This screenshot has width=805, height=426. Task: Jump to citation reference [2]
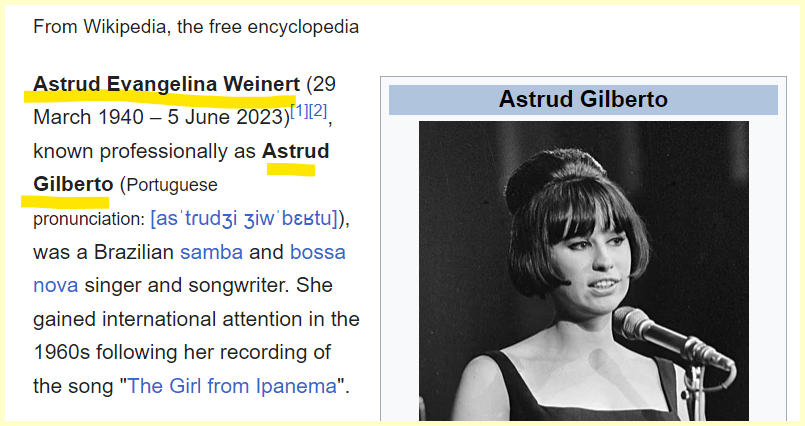pyautogui.click(x=317, y=111)
